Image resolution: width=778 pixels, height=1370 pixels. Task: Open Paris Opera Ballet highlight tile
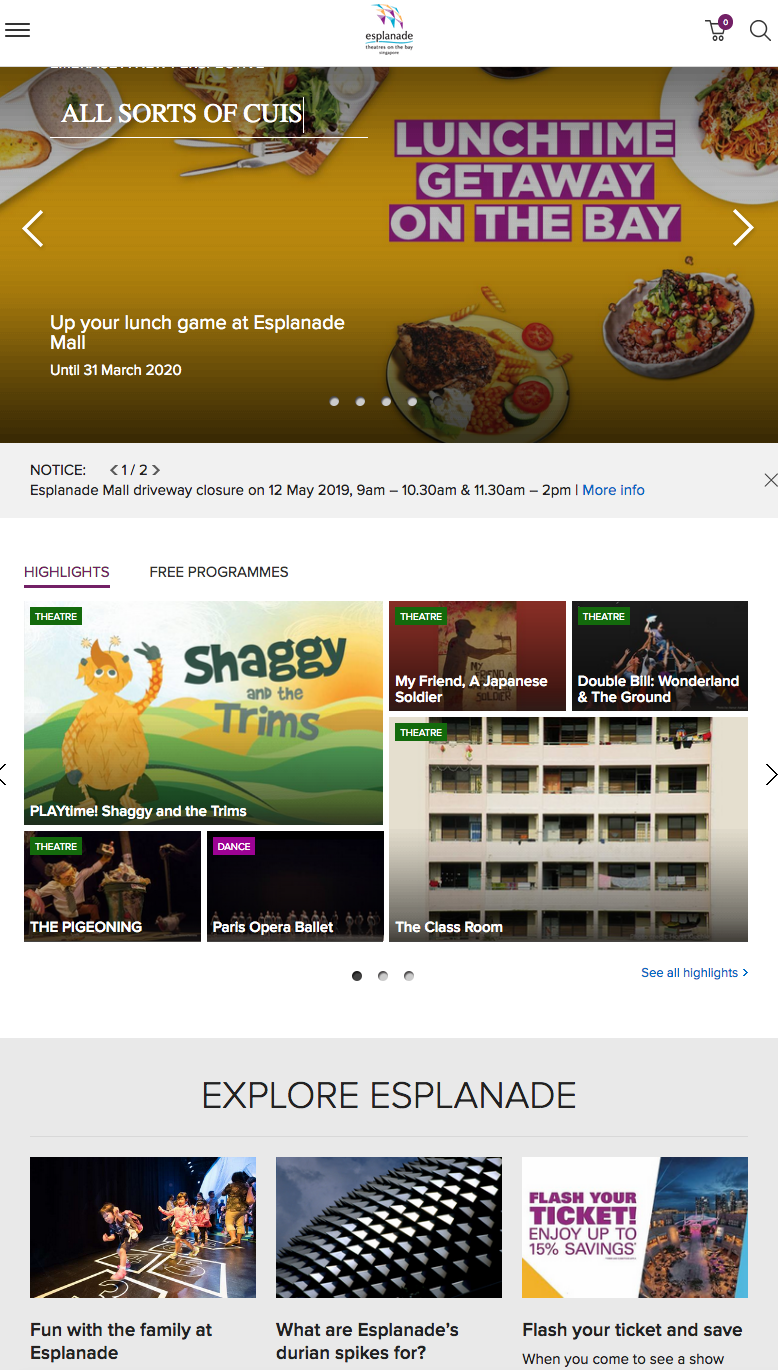point(295,886)
